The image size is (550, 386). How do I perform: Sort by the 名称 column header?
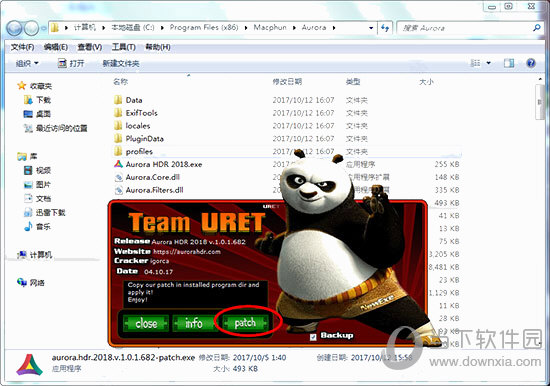(x=120, y=82)
